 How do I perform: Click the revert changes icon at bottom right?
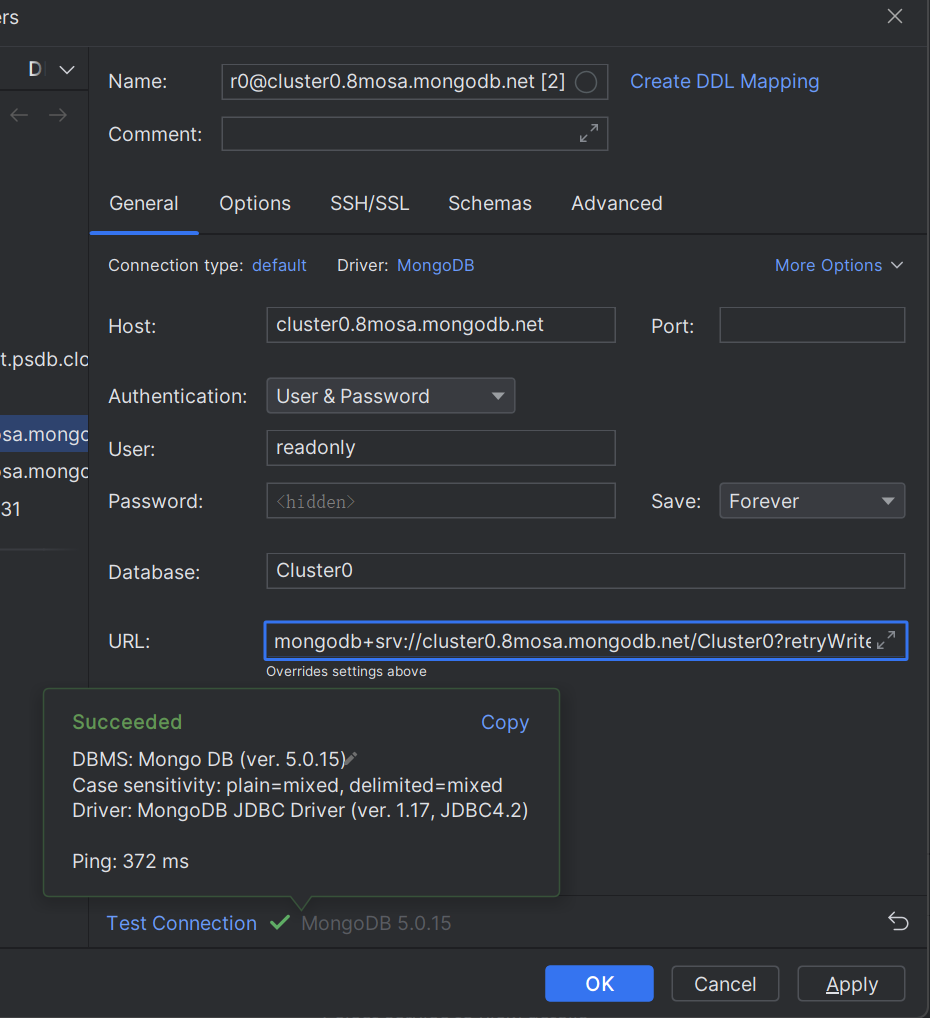tap(897, 922)
